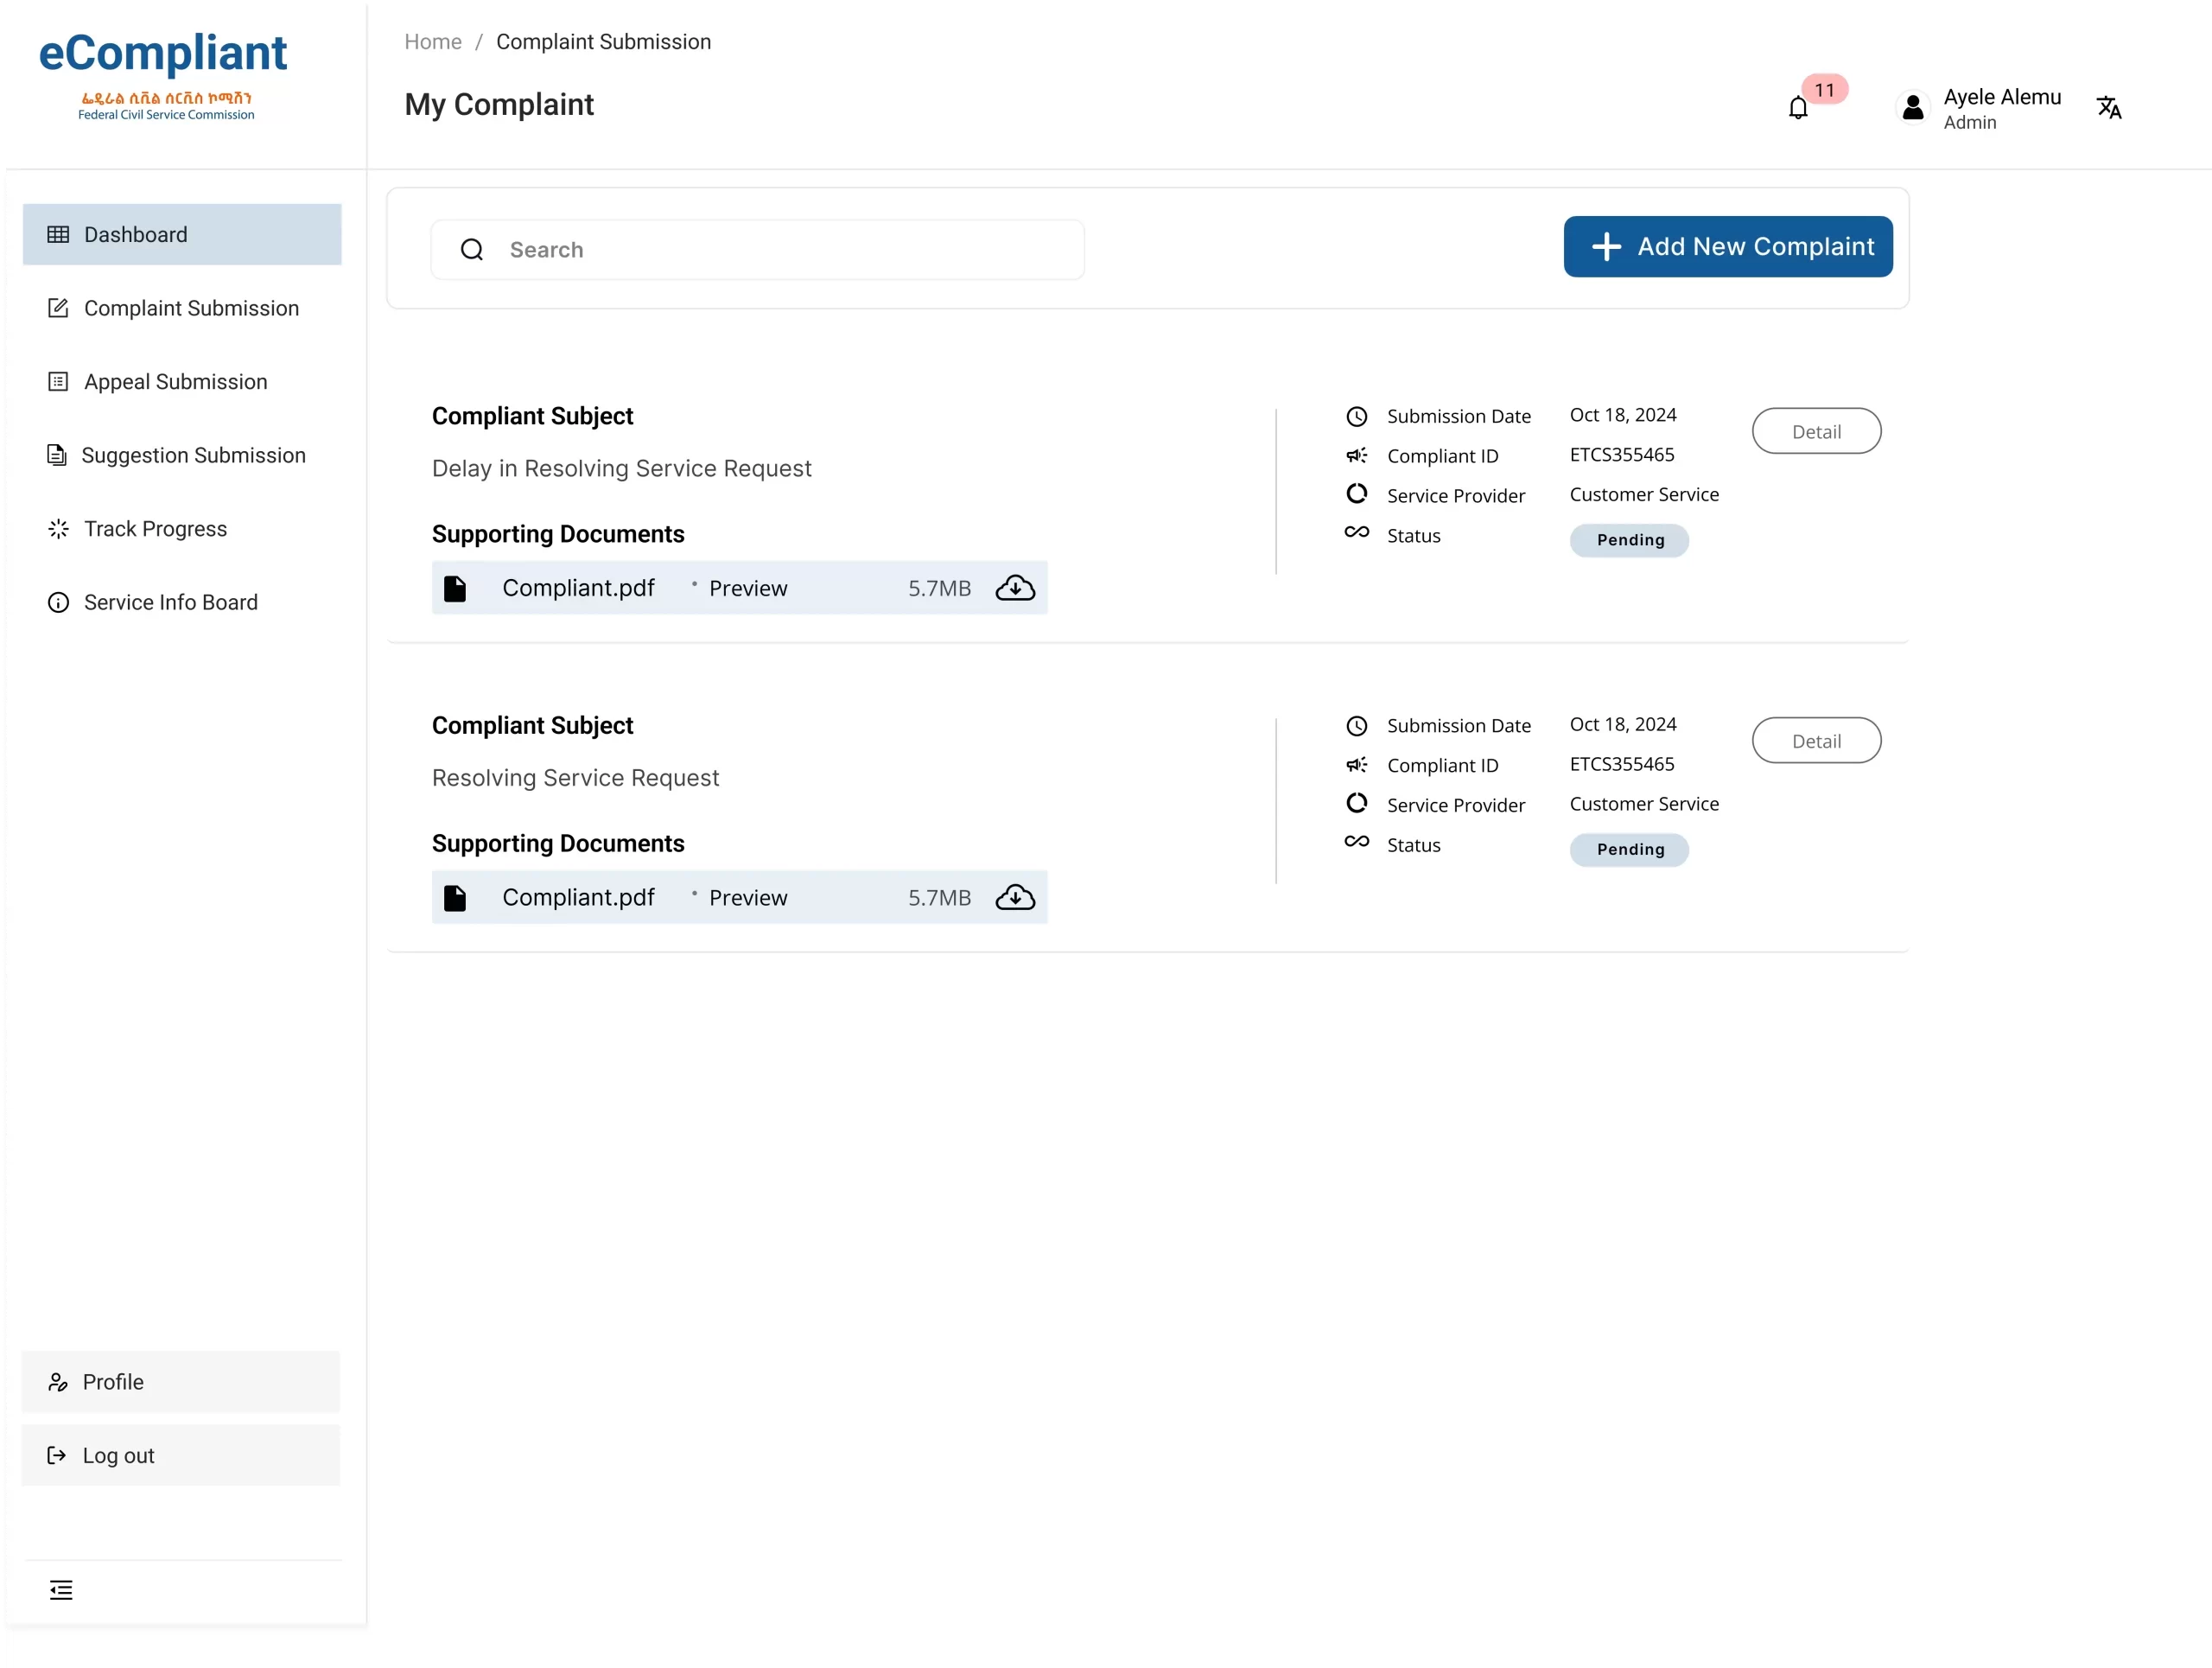Open Detail for the first complaint
This screenshot has width=2212, height=1668.
tap(1815, 431)
